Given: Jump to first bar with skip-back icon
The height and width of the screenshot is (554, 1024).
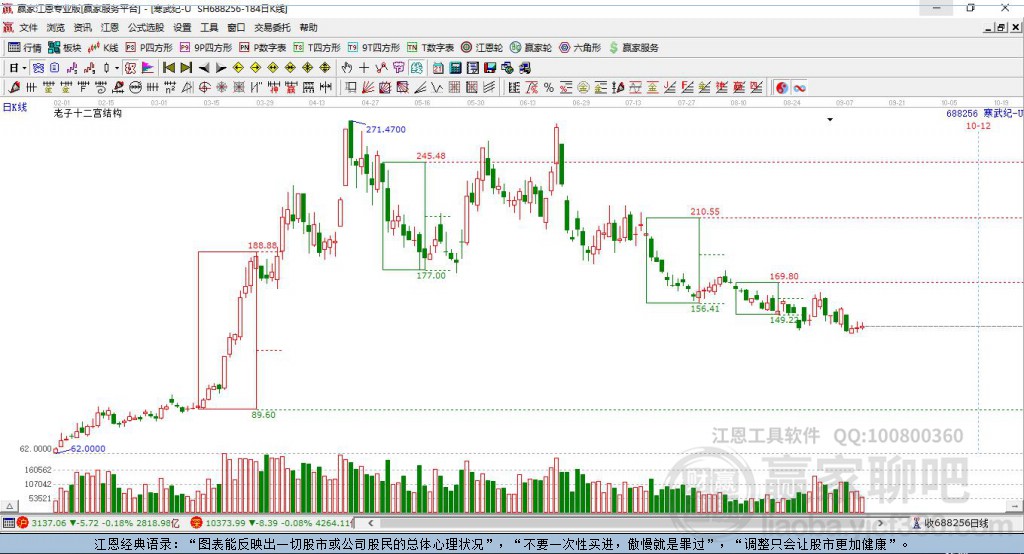Looking at the screenshot, I should (168, 68).
